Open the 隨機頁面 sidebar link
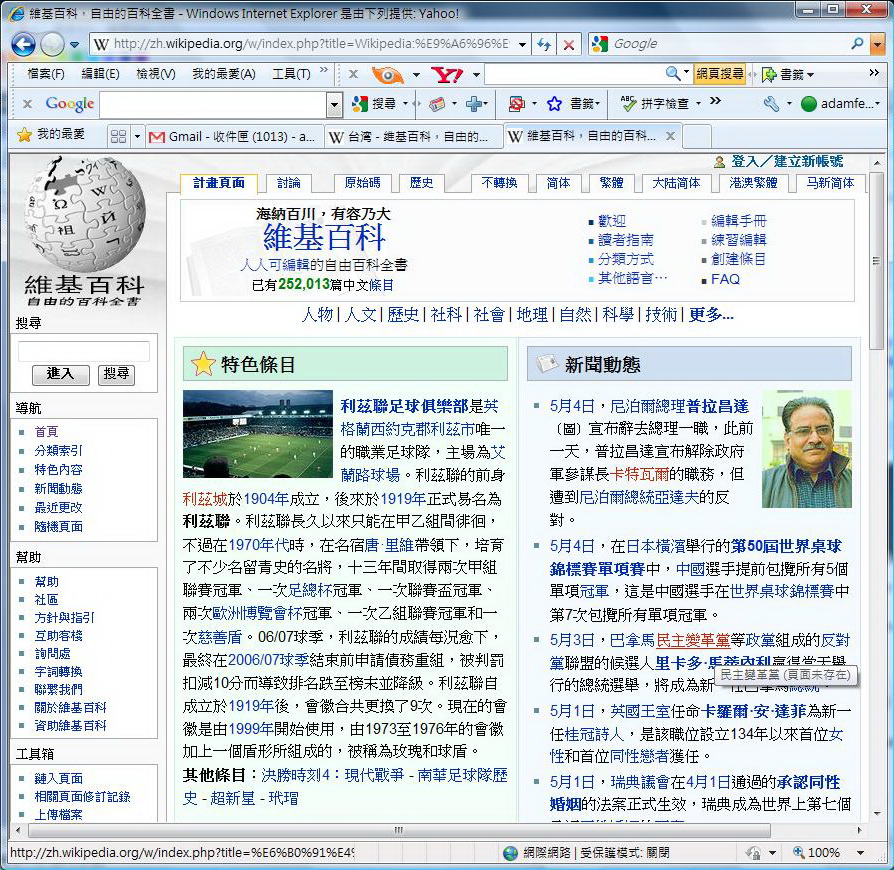Image resolution: width=894 pixels, height=870 pixels. pyautogui.click(x=59, y=527)
